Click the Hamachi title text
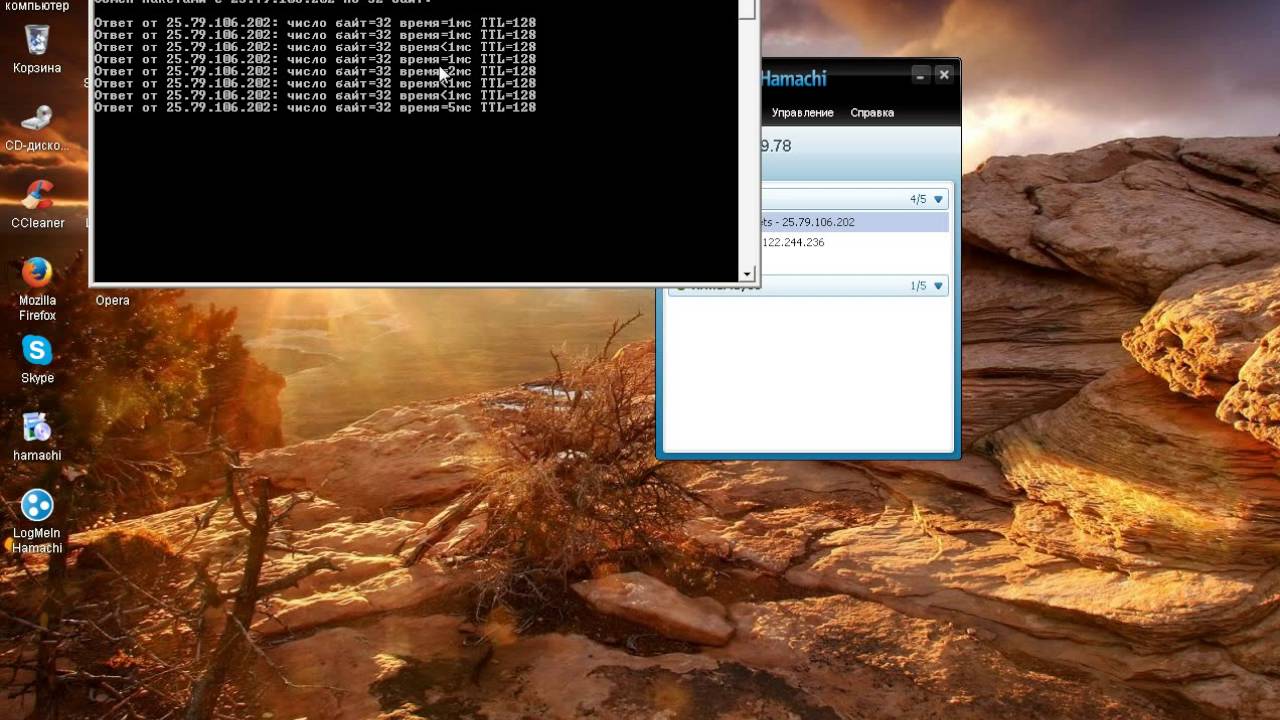This screenshot has height=720, width=1280. (793, 78)
